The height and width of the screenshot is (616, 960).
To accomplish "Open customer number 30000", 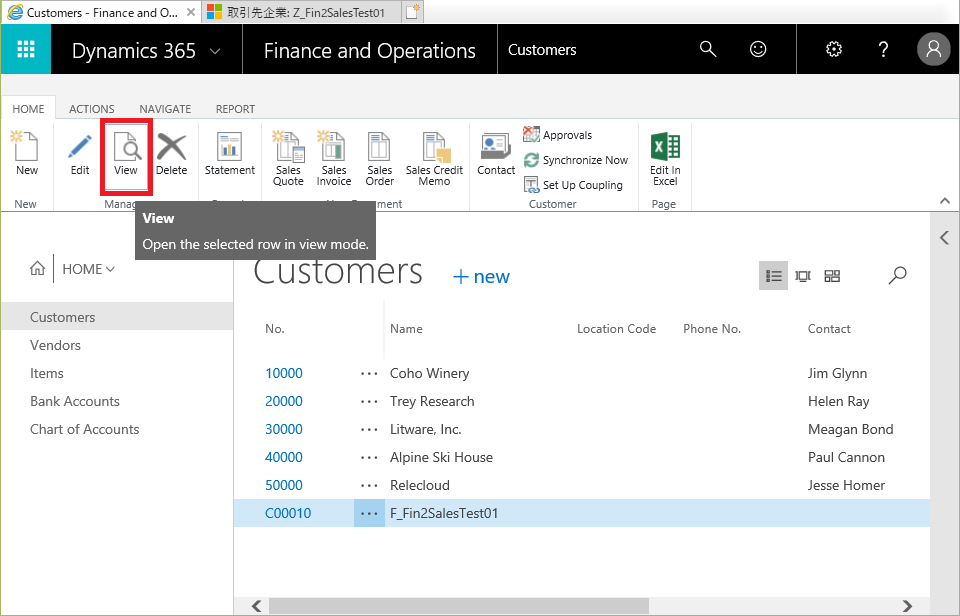I will (283, 429).
